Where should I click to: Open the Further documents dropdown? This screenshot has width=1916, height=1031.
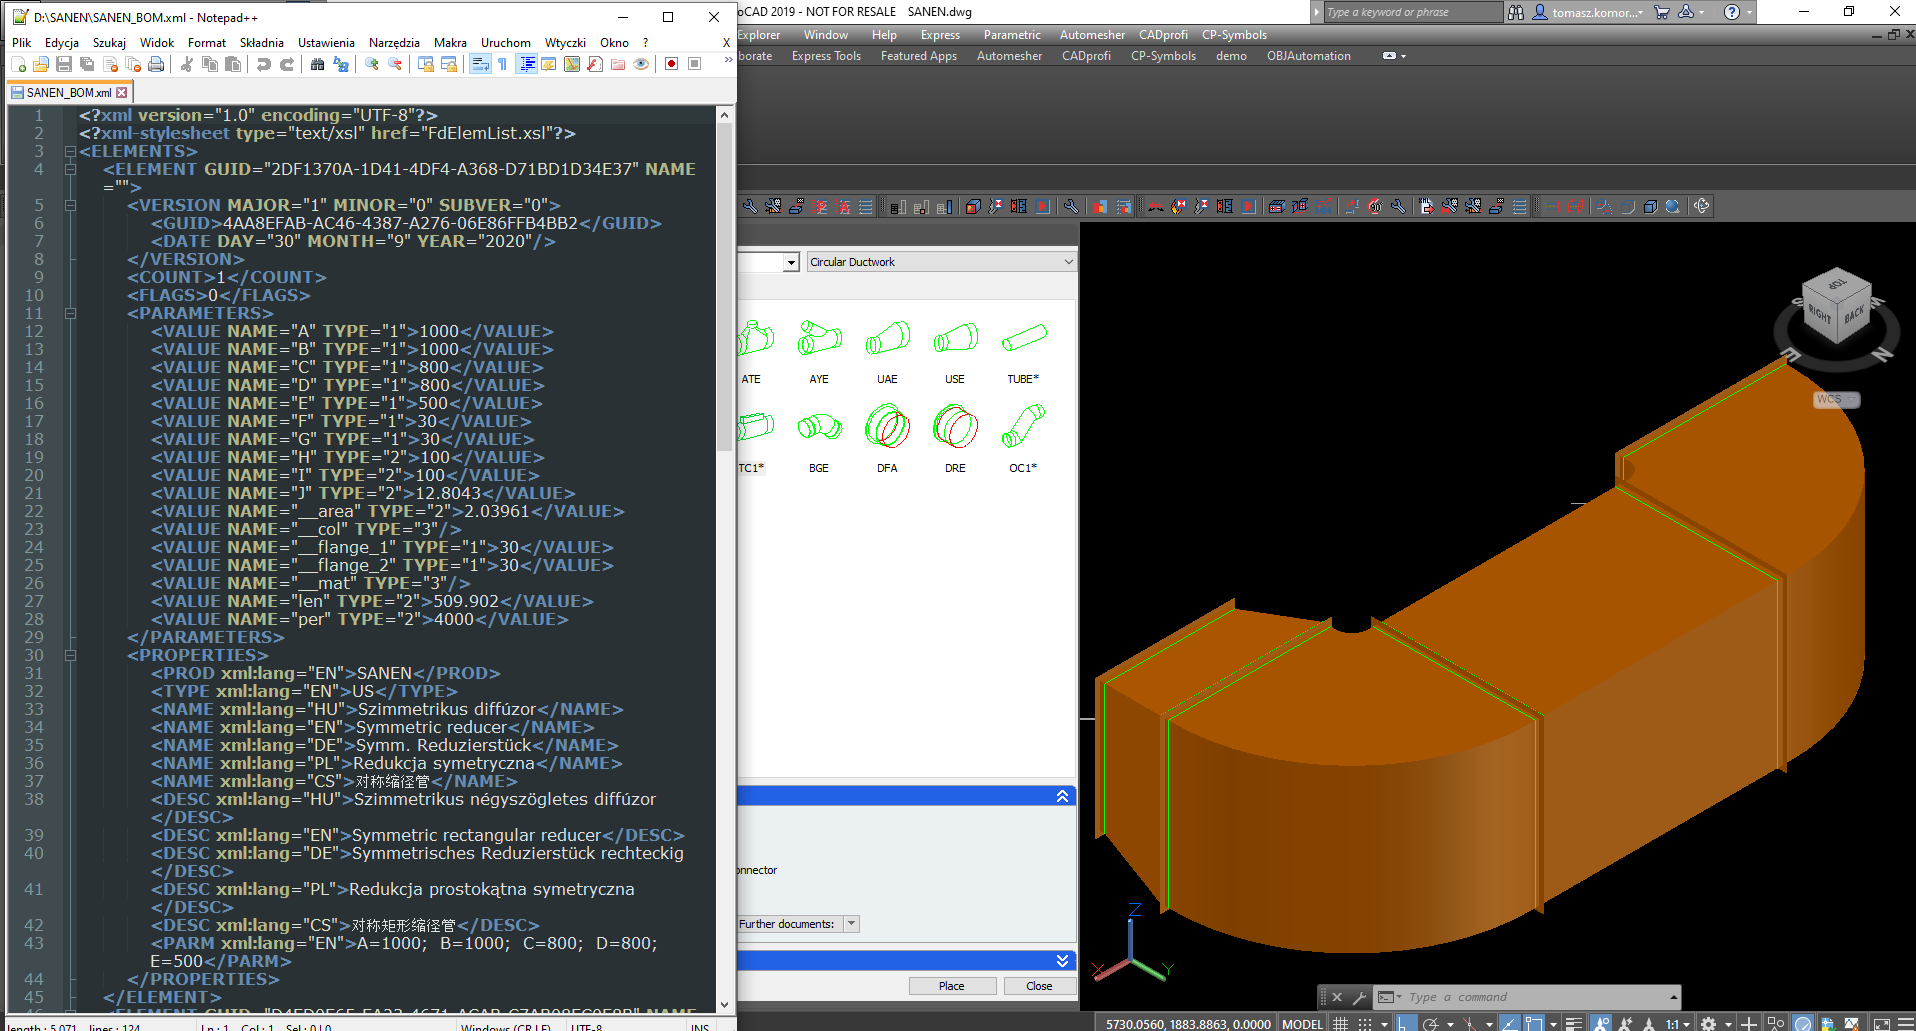[851, 924]
